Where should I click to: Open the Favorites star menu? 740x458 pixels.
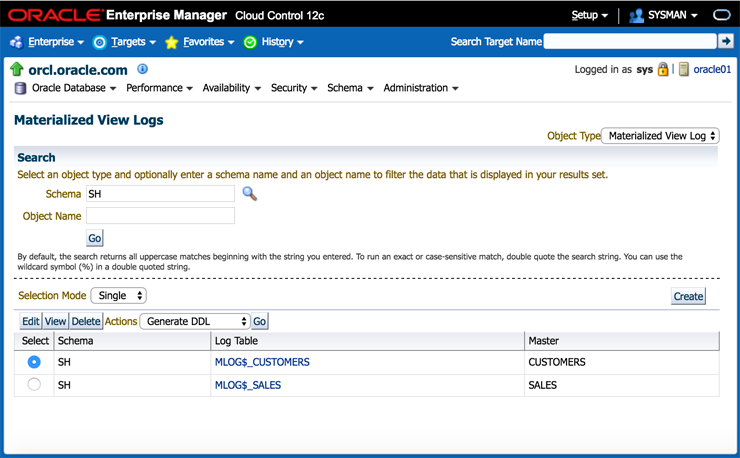click(199, 42)
